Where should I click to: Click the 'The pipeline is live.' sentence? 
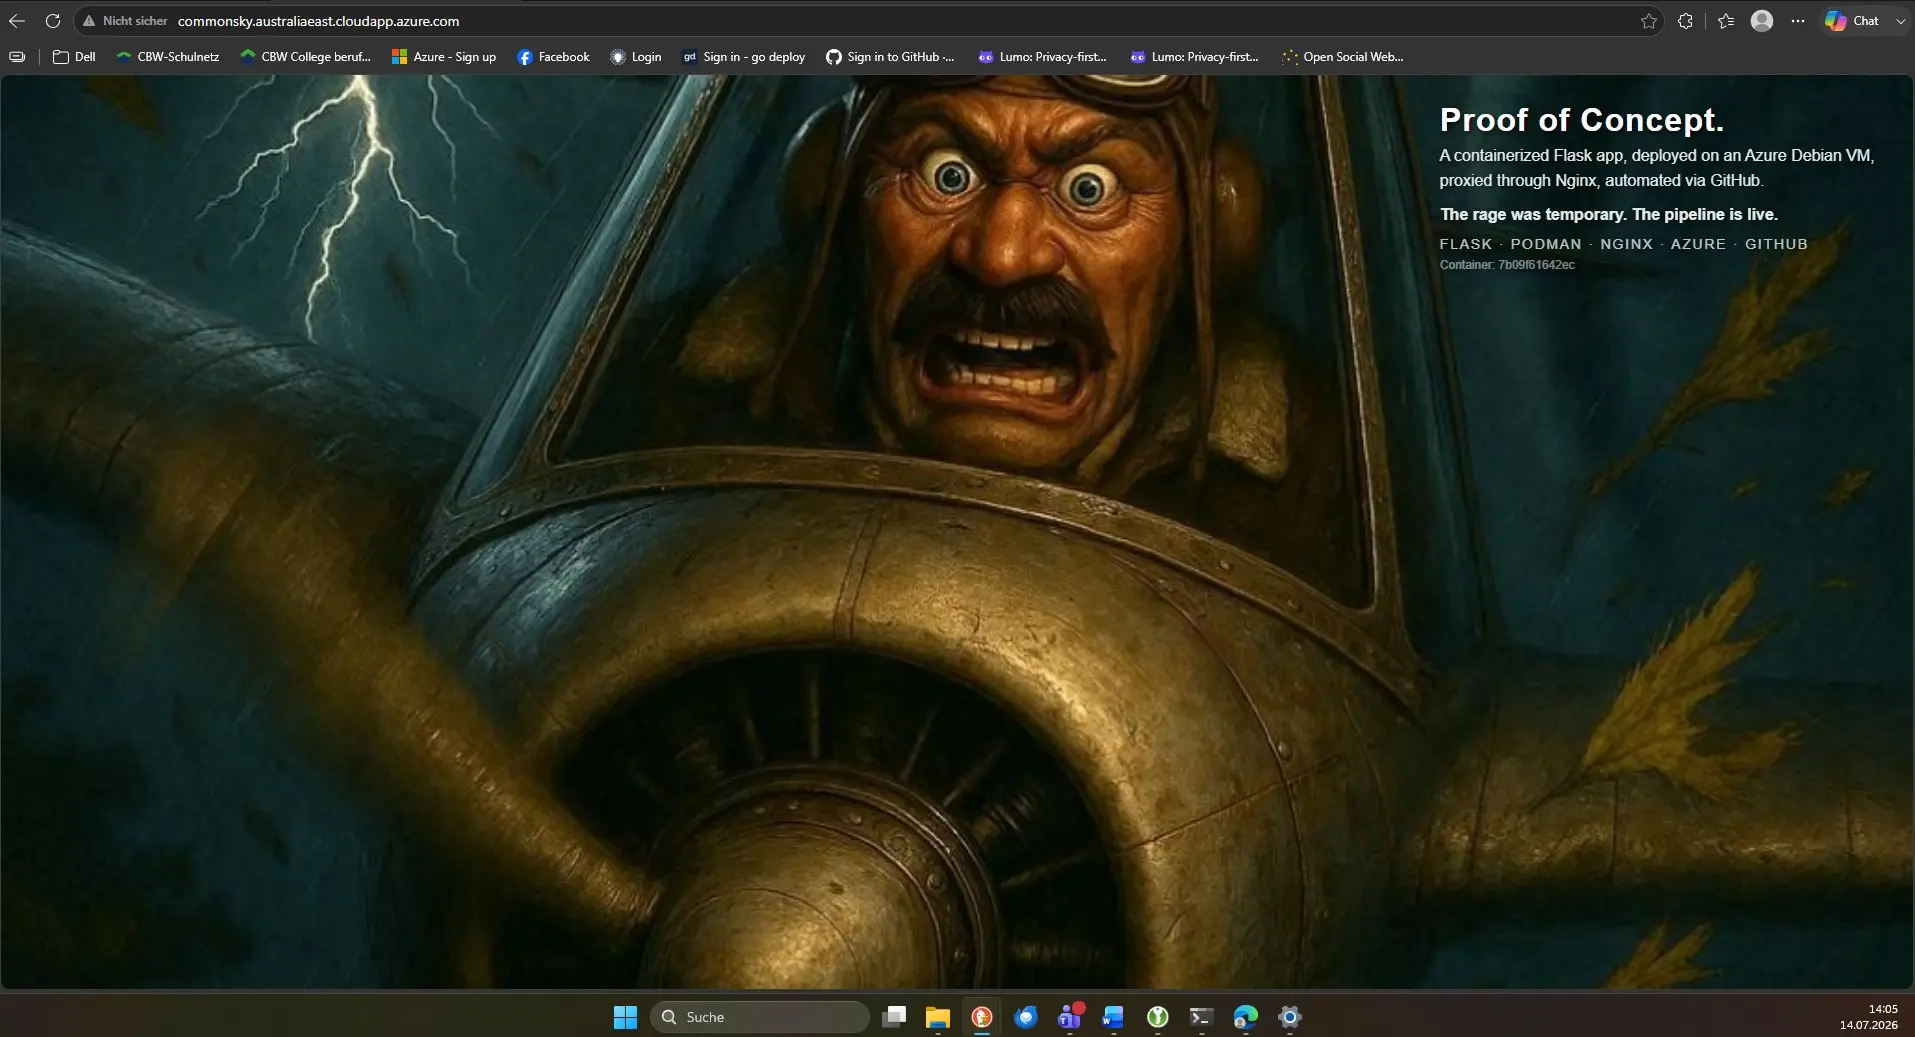coord(1704,214)
